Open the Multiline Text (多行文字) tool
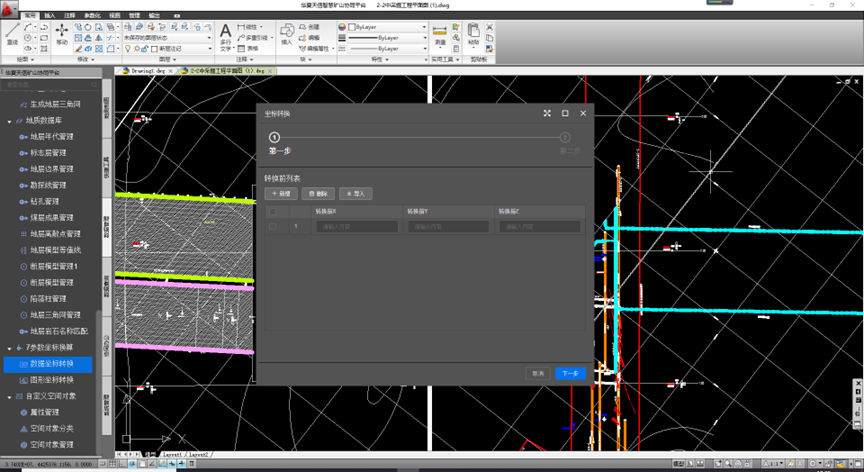Image resolution: width=864 pixels, height=472 pixels. click(225, 37)
